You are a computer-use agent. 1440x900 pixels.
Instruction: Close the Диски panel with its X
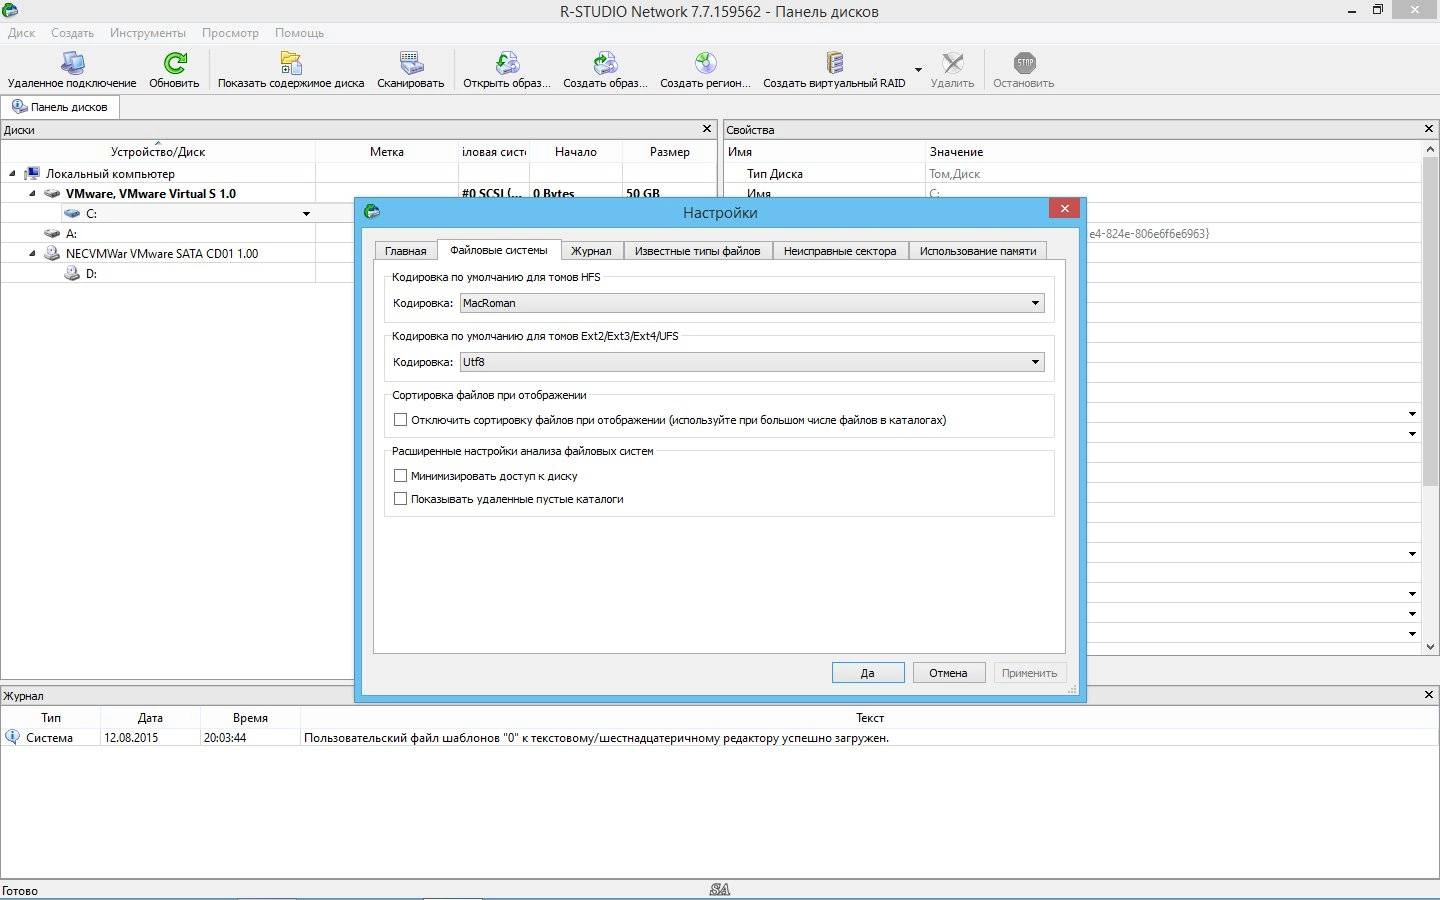click(x=707, y=129)
